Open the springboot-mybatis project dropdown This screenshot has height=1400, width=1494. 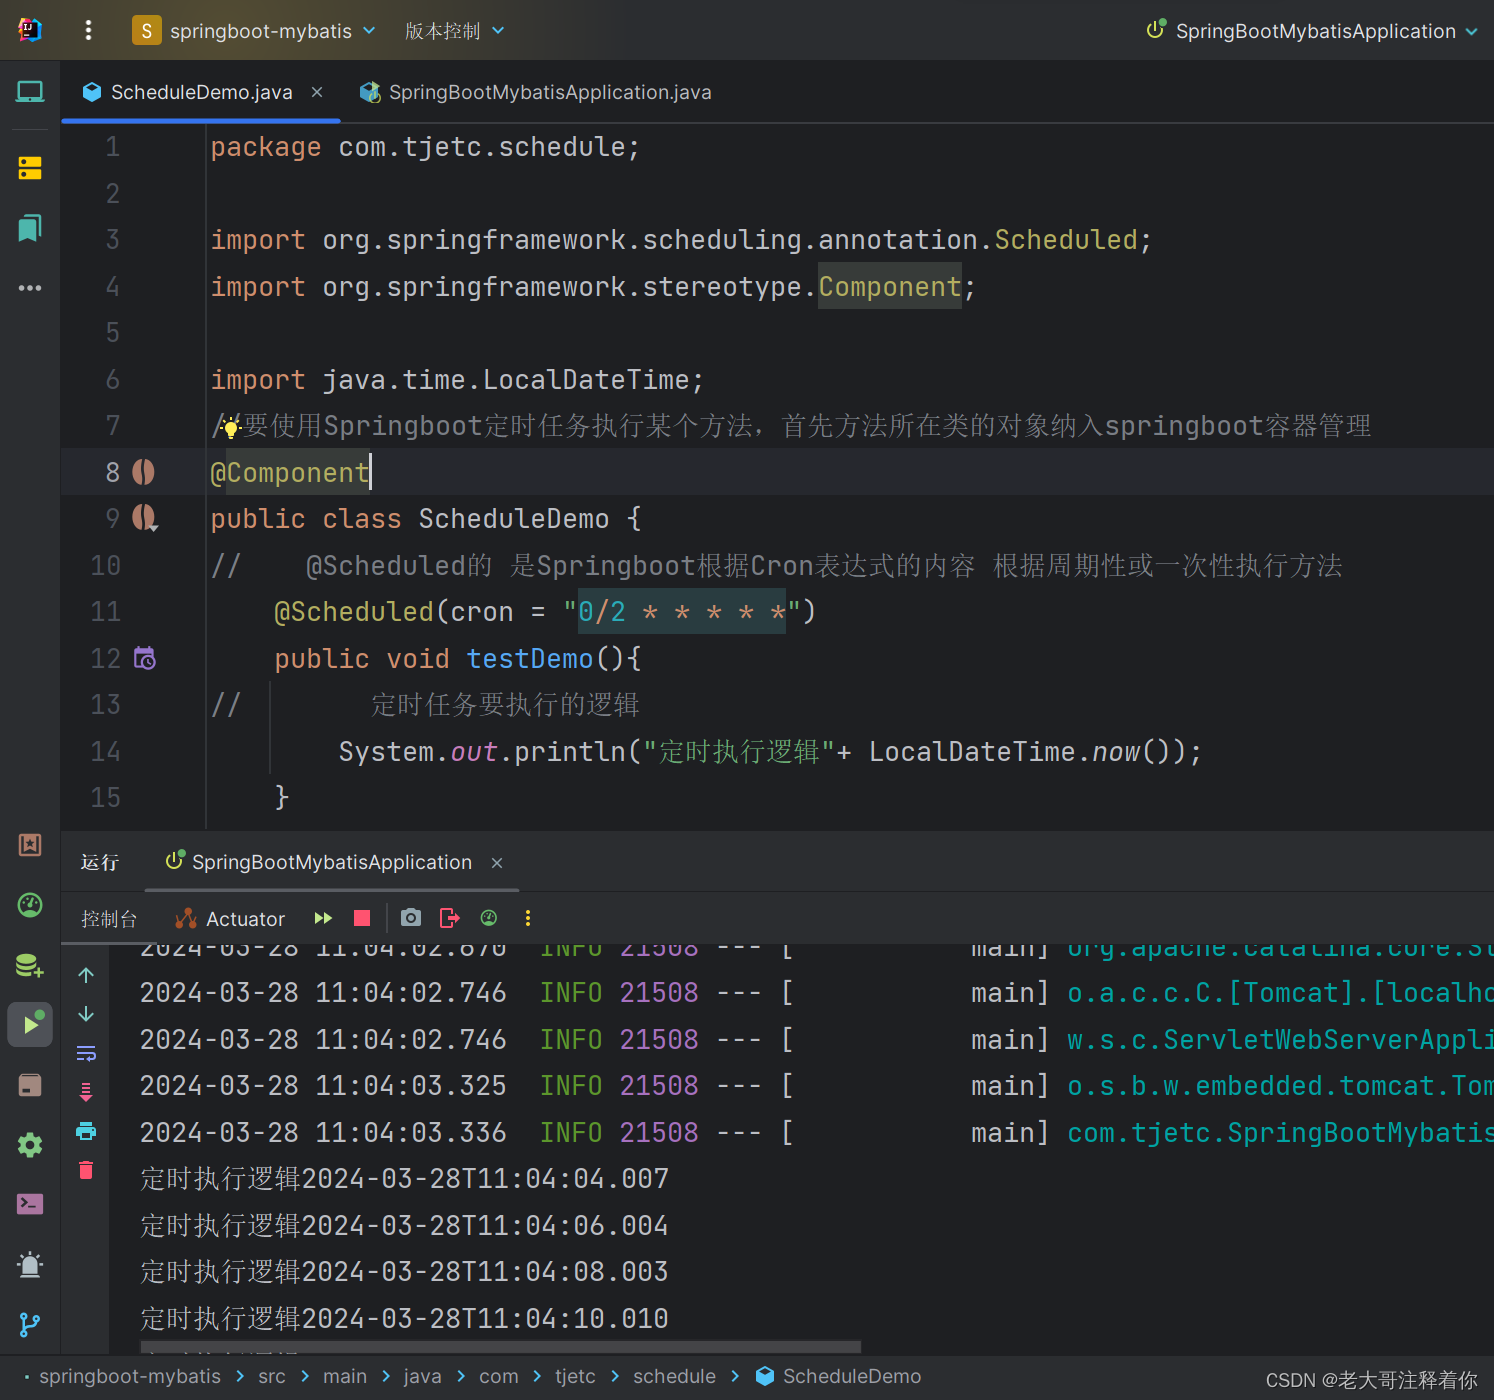(255, 30)
